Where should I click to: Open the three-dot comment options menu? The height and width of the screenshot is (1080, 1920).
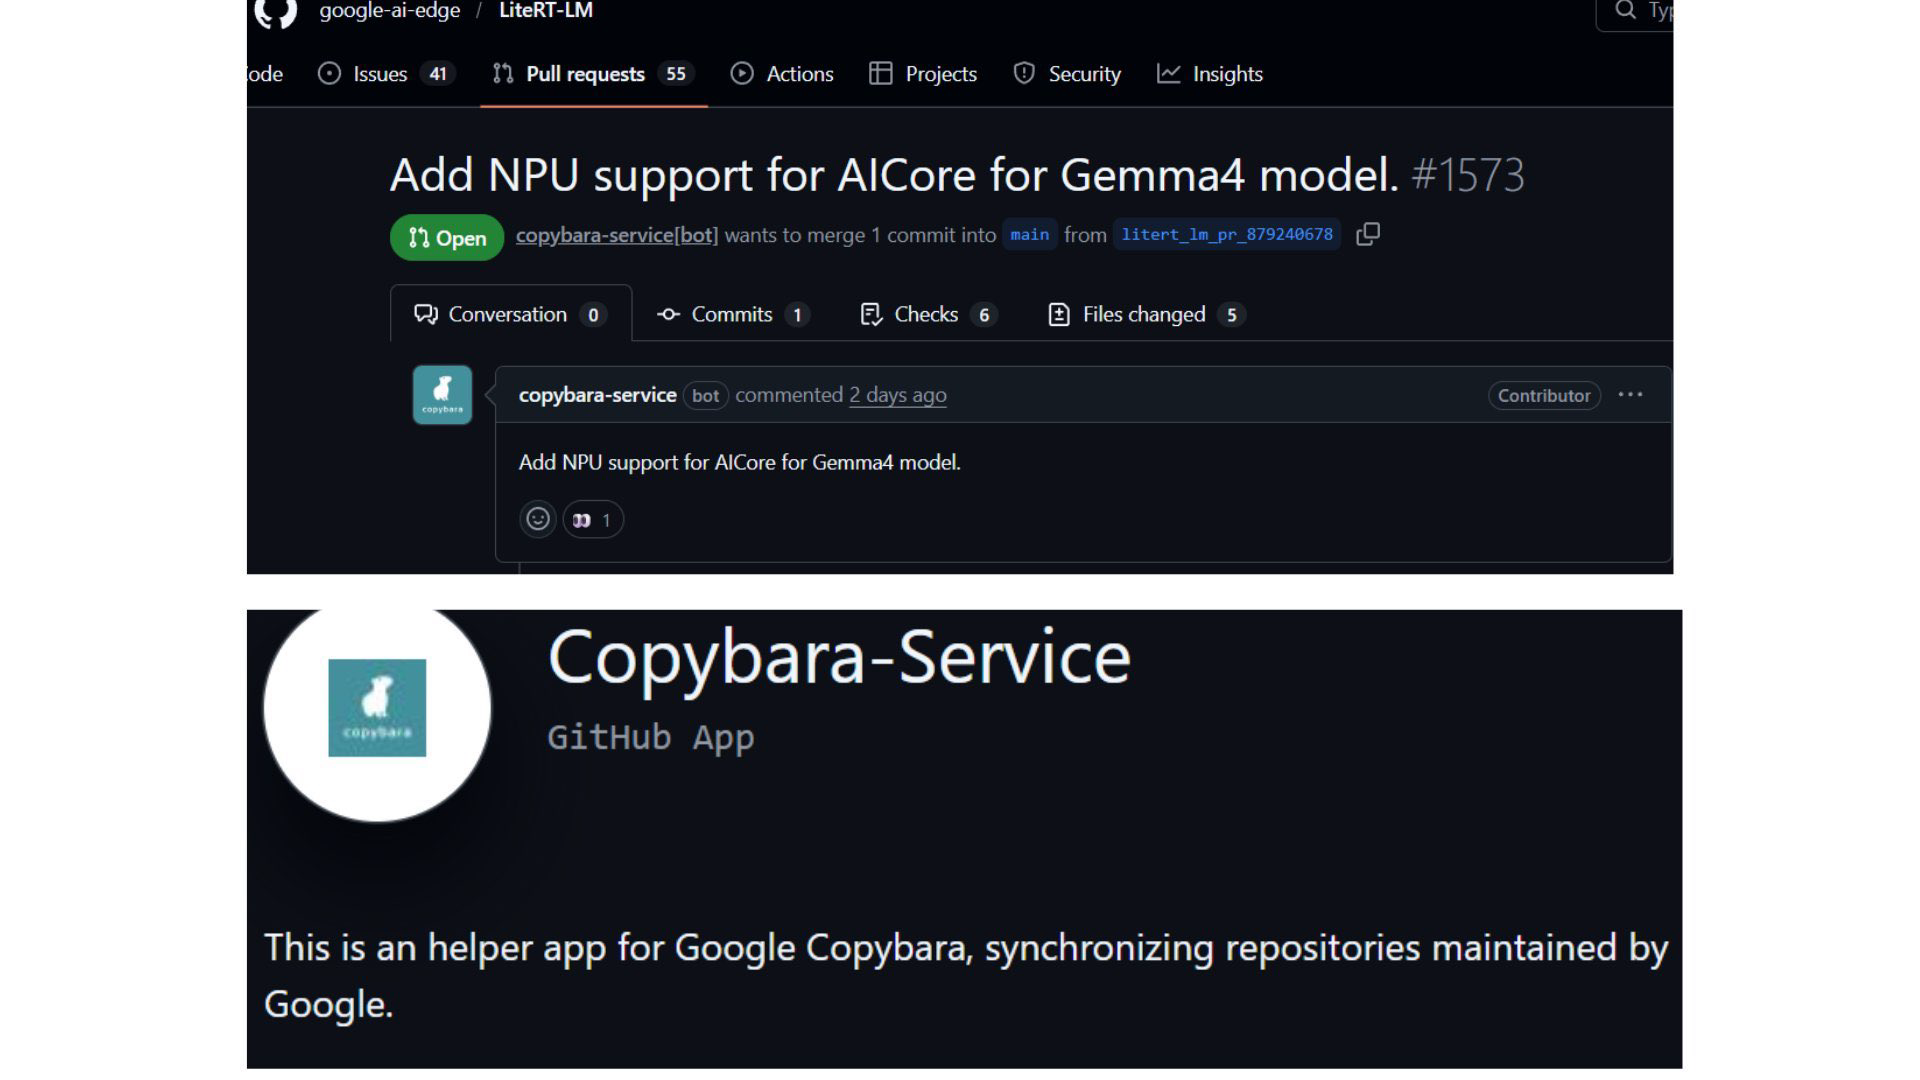click(x=1630, y=395)
